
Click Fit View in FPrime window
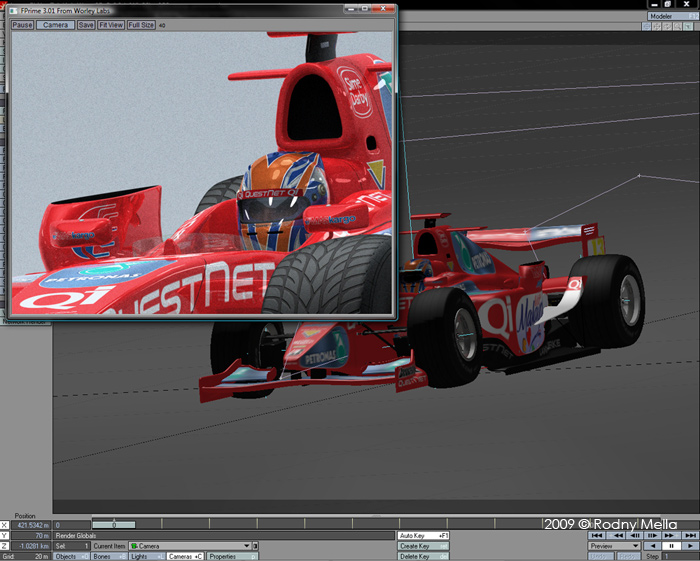110,24
